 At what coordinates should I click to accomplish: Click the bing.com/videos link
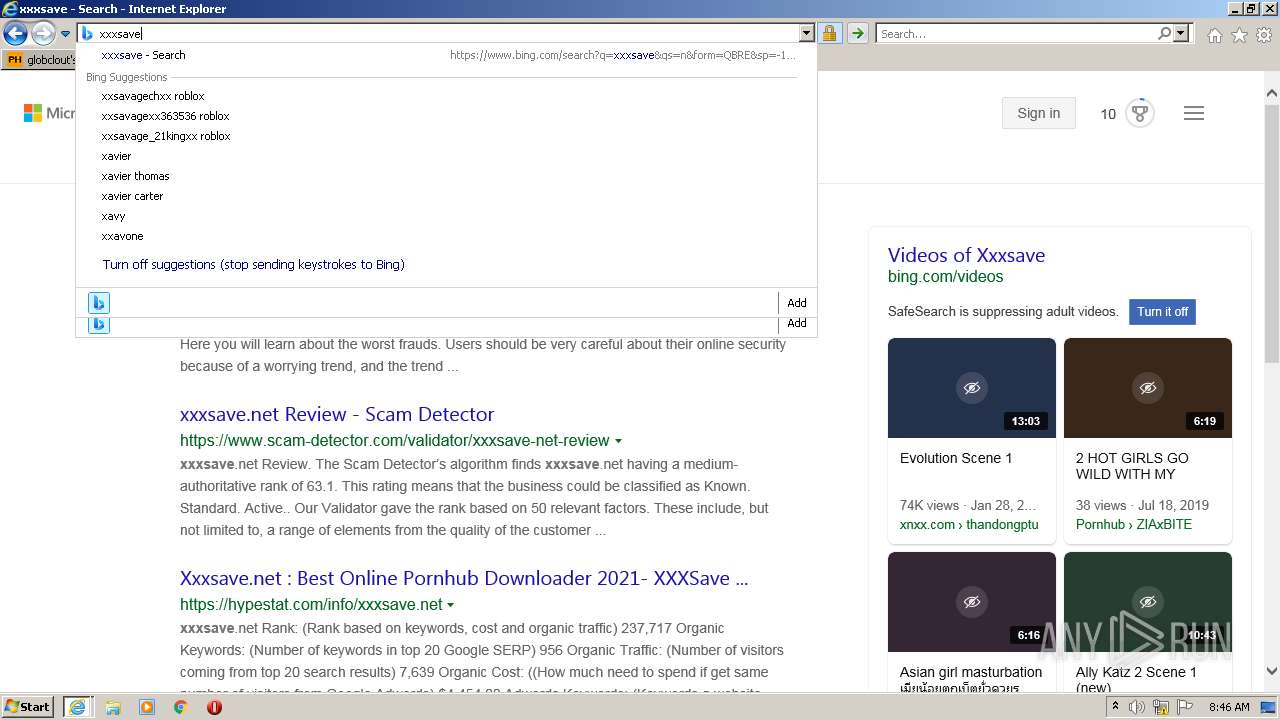coord(945,277)
